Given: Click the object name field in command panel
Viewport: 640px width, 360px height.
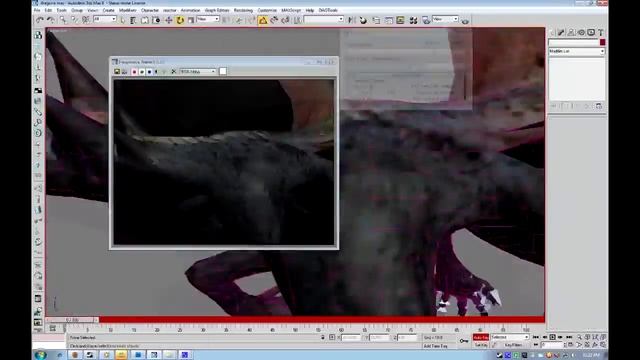Looking at the screenshot, I should [x=573, y=42].
